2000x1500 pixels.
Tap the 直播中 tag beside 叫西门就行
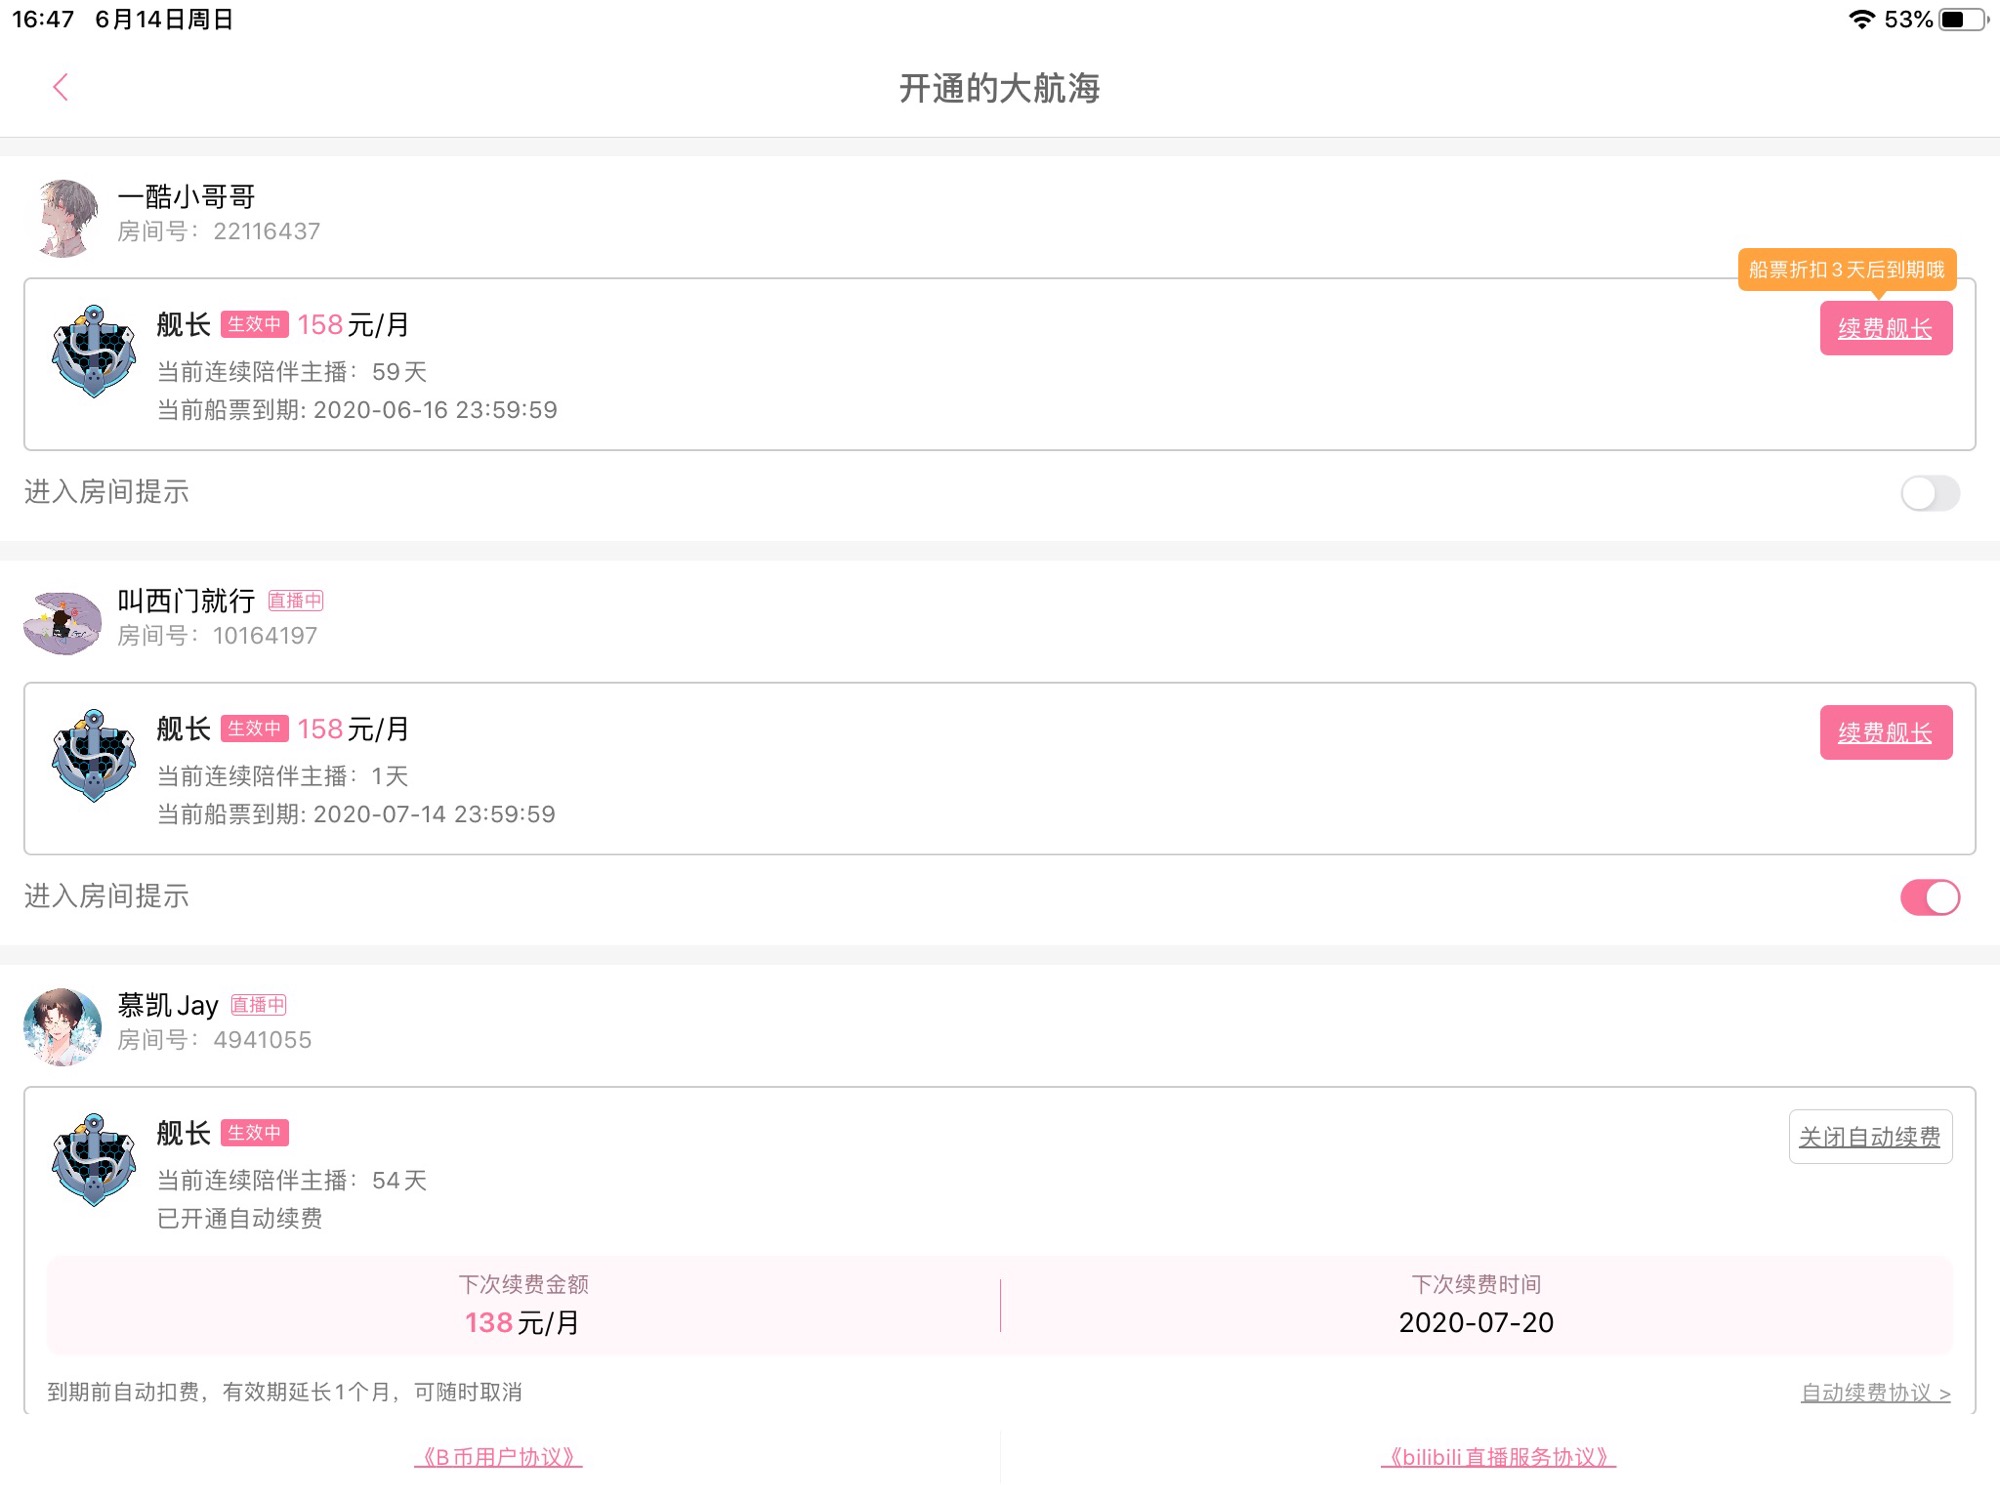pos(295,601)
